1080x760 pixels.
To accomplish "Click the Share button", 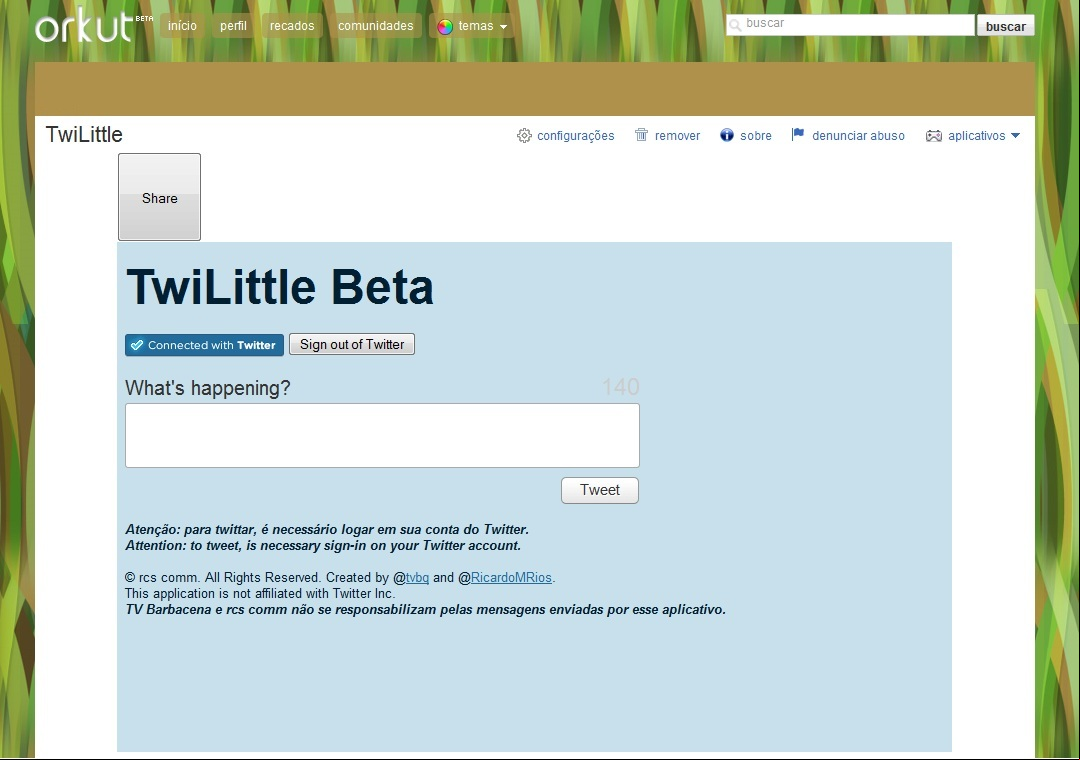I will click(x=159, y=197).
